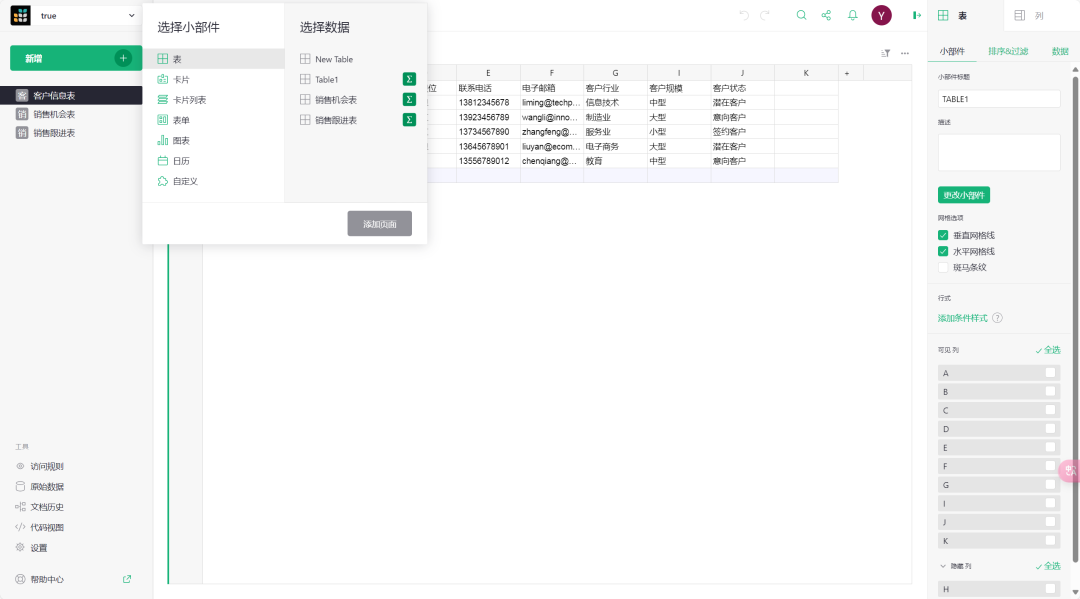The image size is (1080, 599).
Task: Collapse the 隐藏列 section
Action: 943,566
